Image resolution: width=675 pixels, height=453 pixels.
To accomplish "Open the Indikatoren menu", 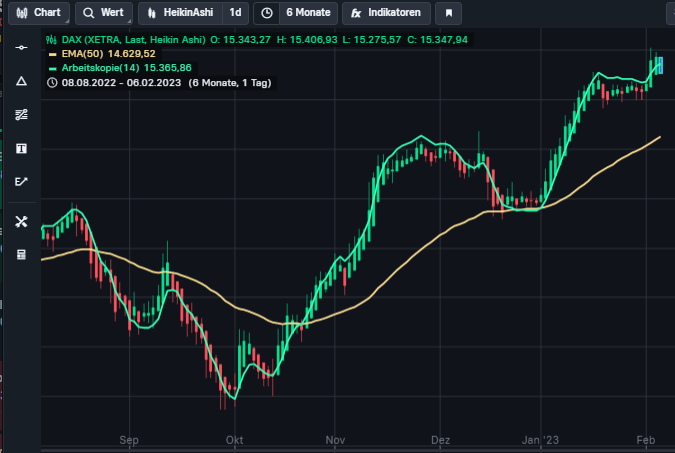I will click(386, 13).
